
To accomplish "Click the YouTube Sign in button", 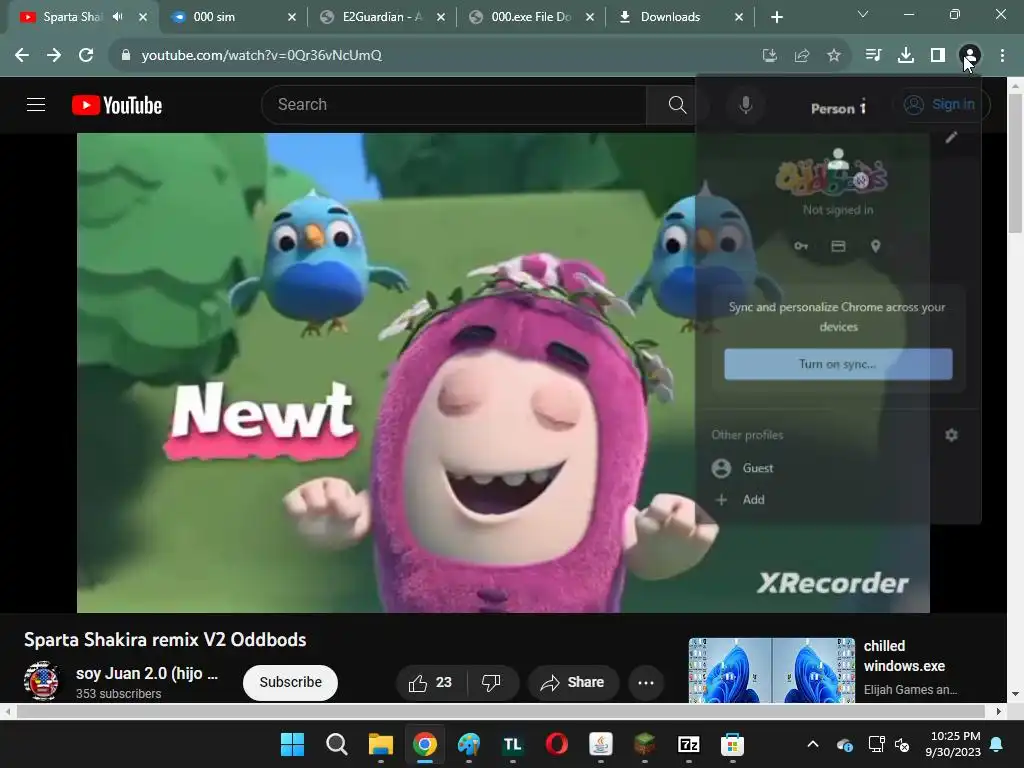I will 940,104.
